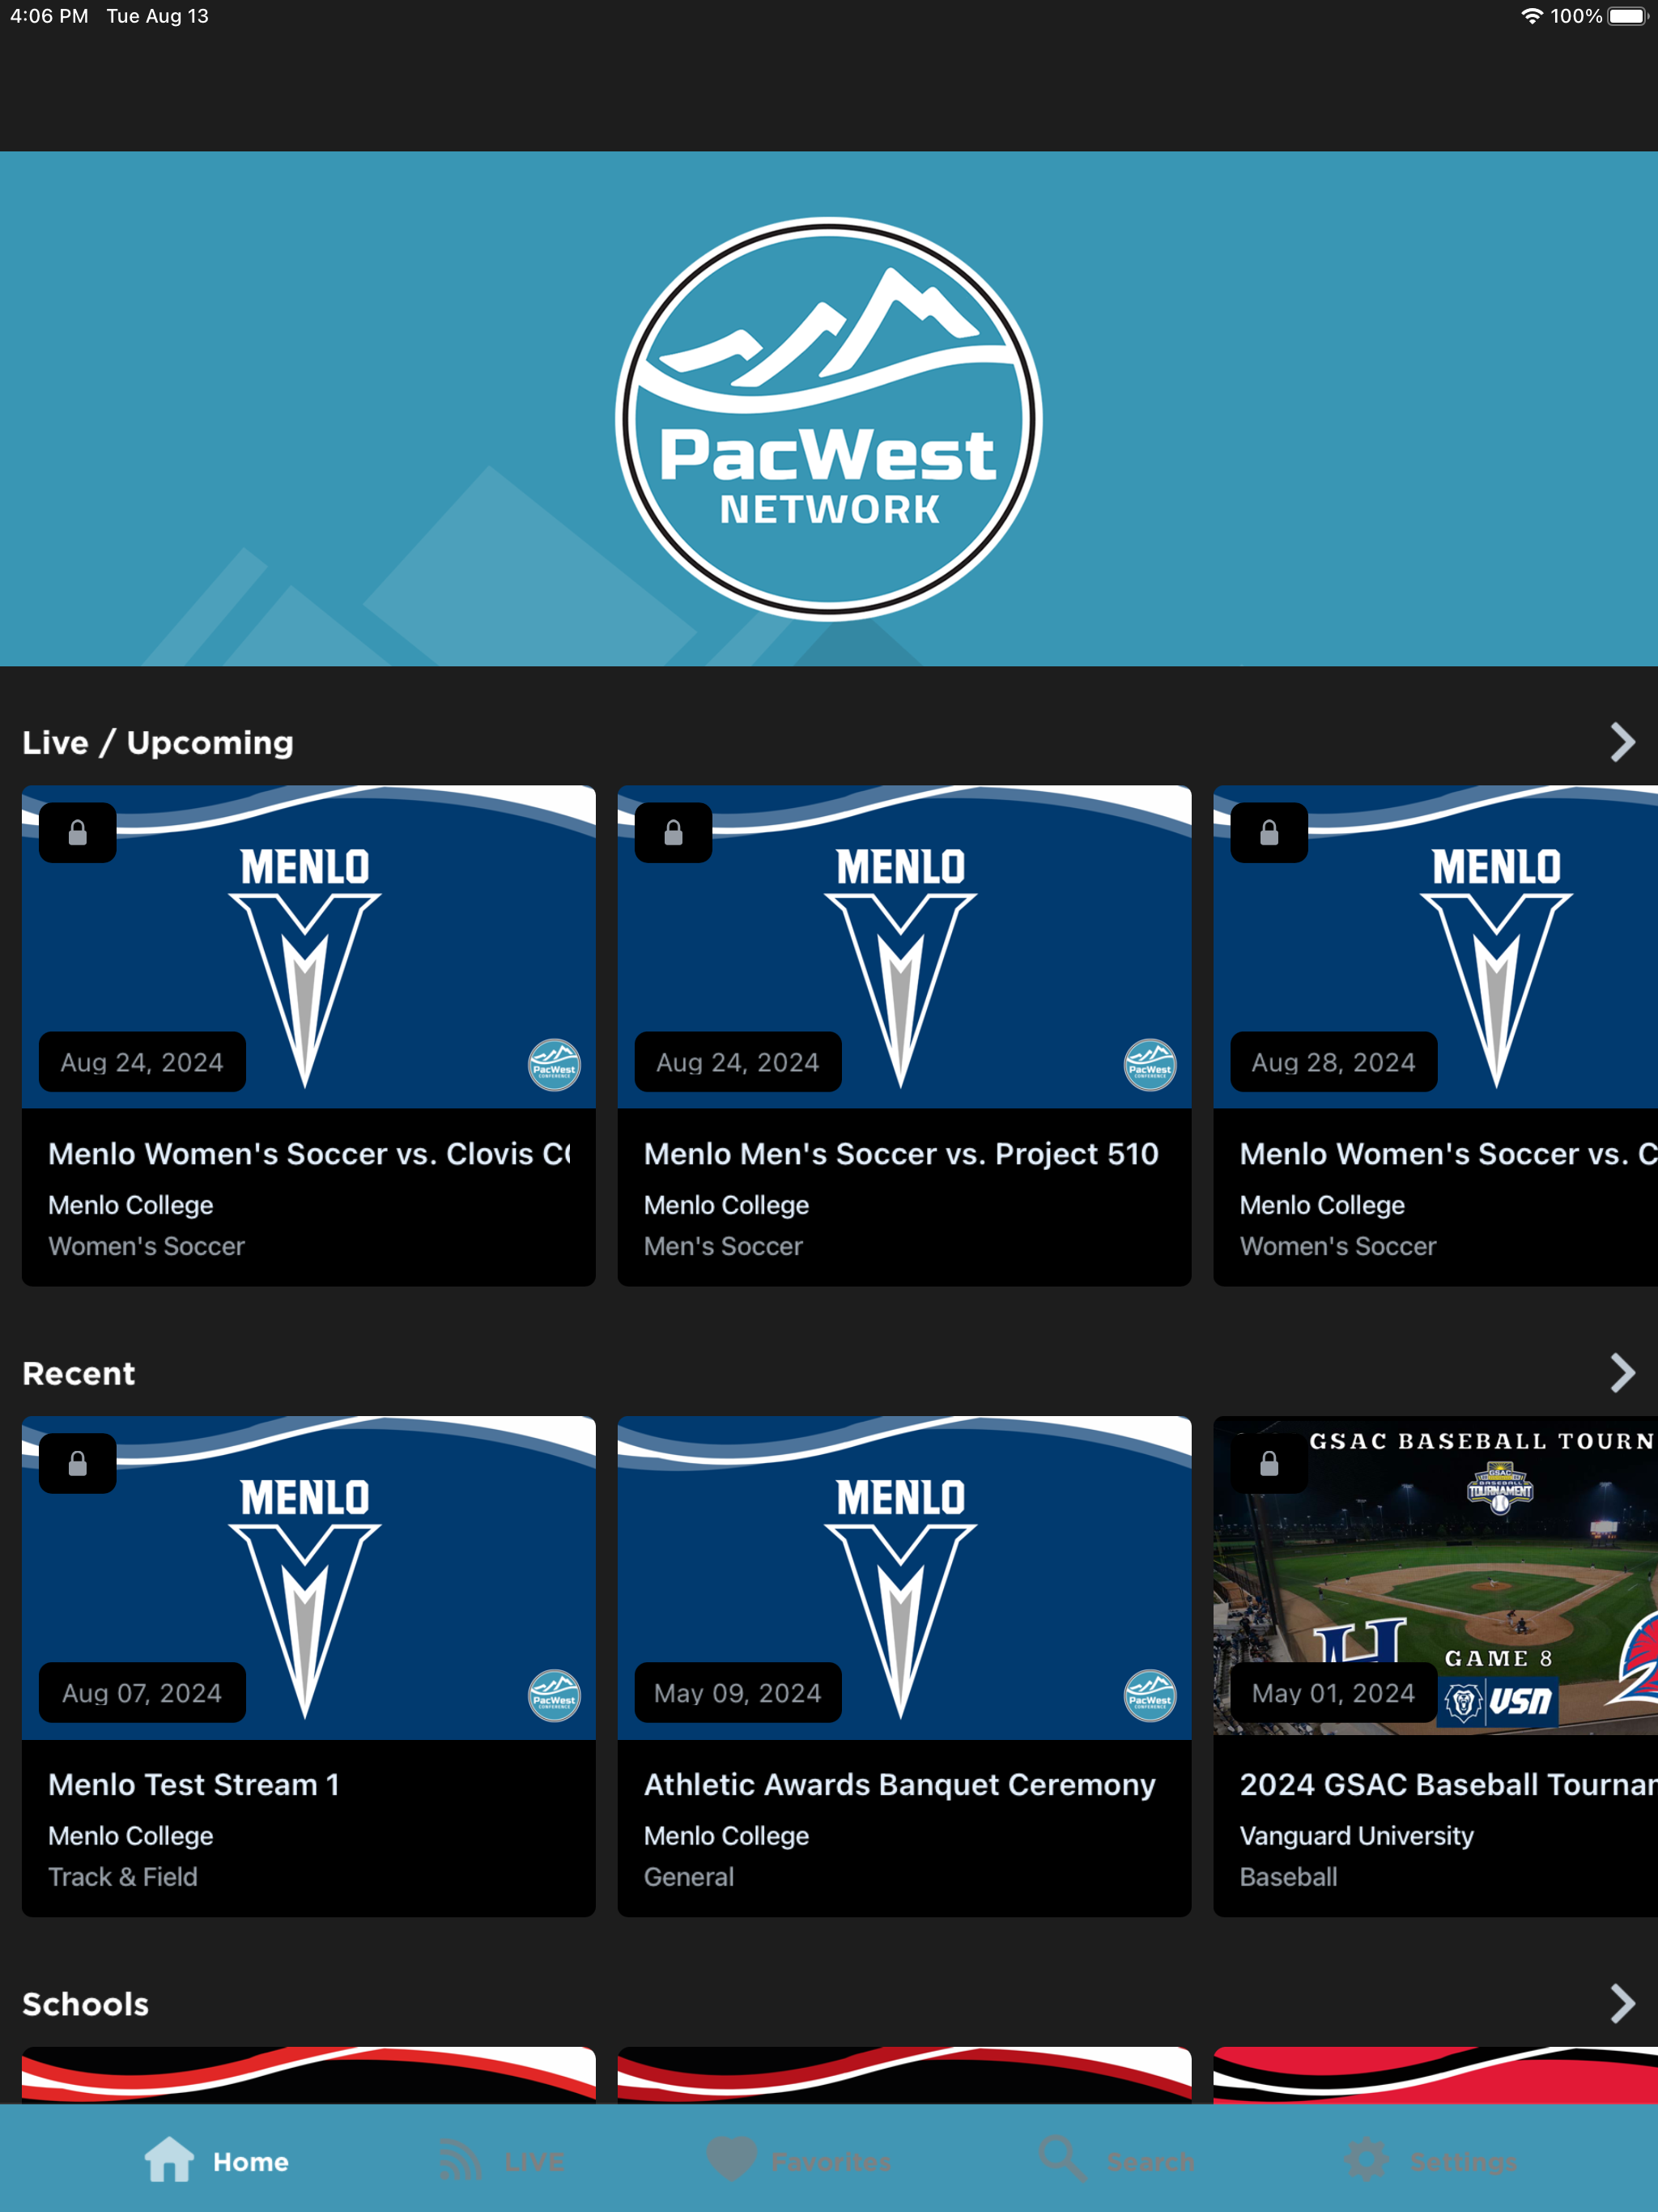Tap the Aug 28, 2024 date badge
Viewport: 1658px width, 2212px height.
[x=1333, y=1062]
